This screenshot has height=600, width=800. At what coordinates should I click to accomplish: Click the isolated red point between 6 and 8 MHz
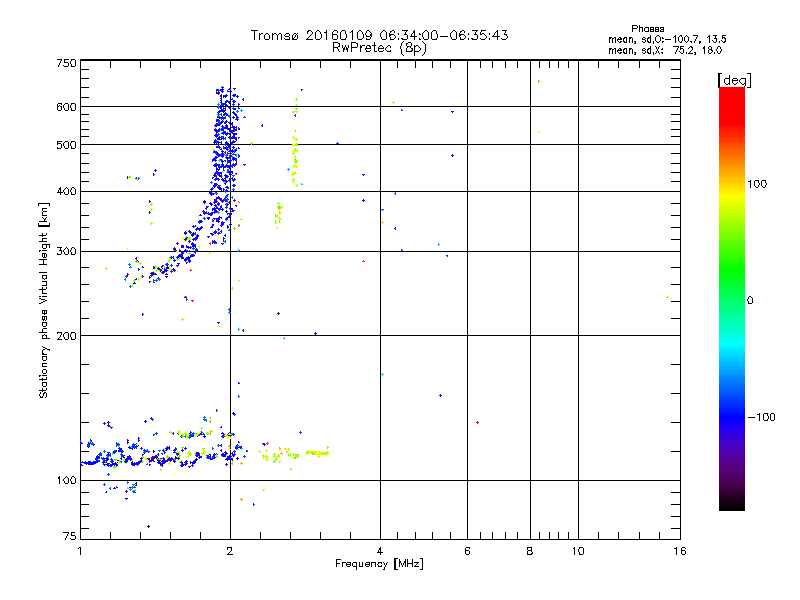[477, 422]
